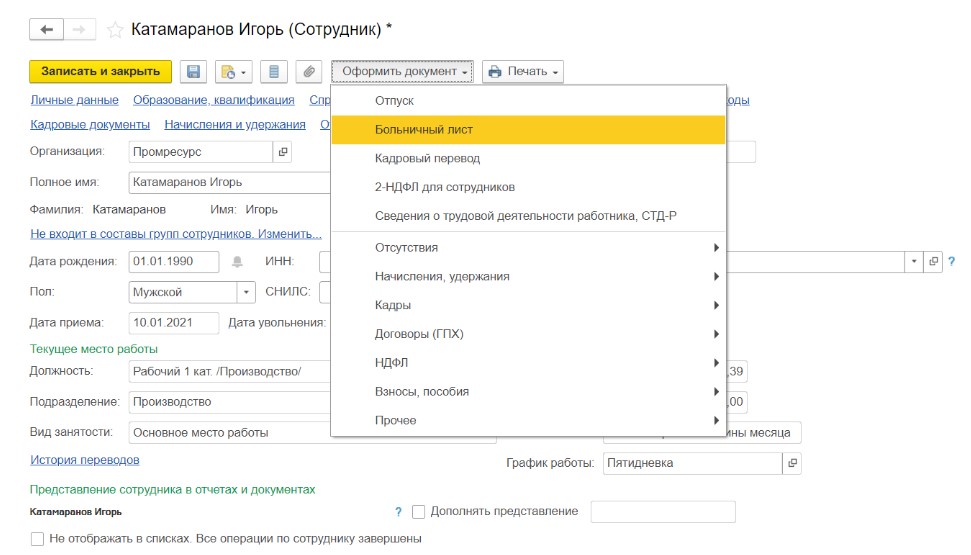Open the График работы field link icon
Image resolution: width=971 pixels, height=555 pixels.
(x=792, y=464)
